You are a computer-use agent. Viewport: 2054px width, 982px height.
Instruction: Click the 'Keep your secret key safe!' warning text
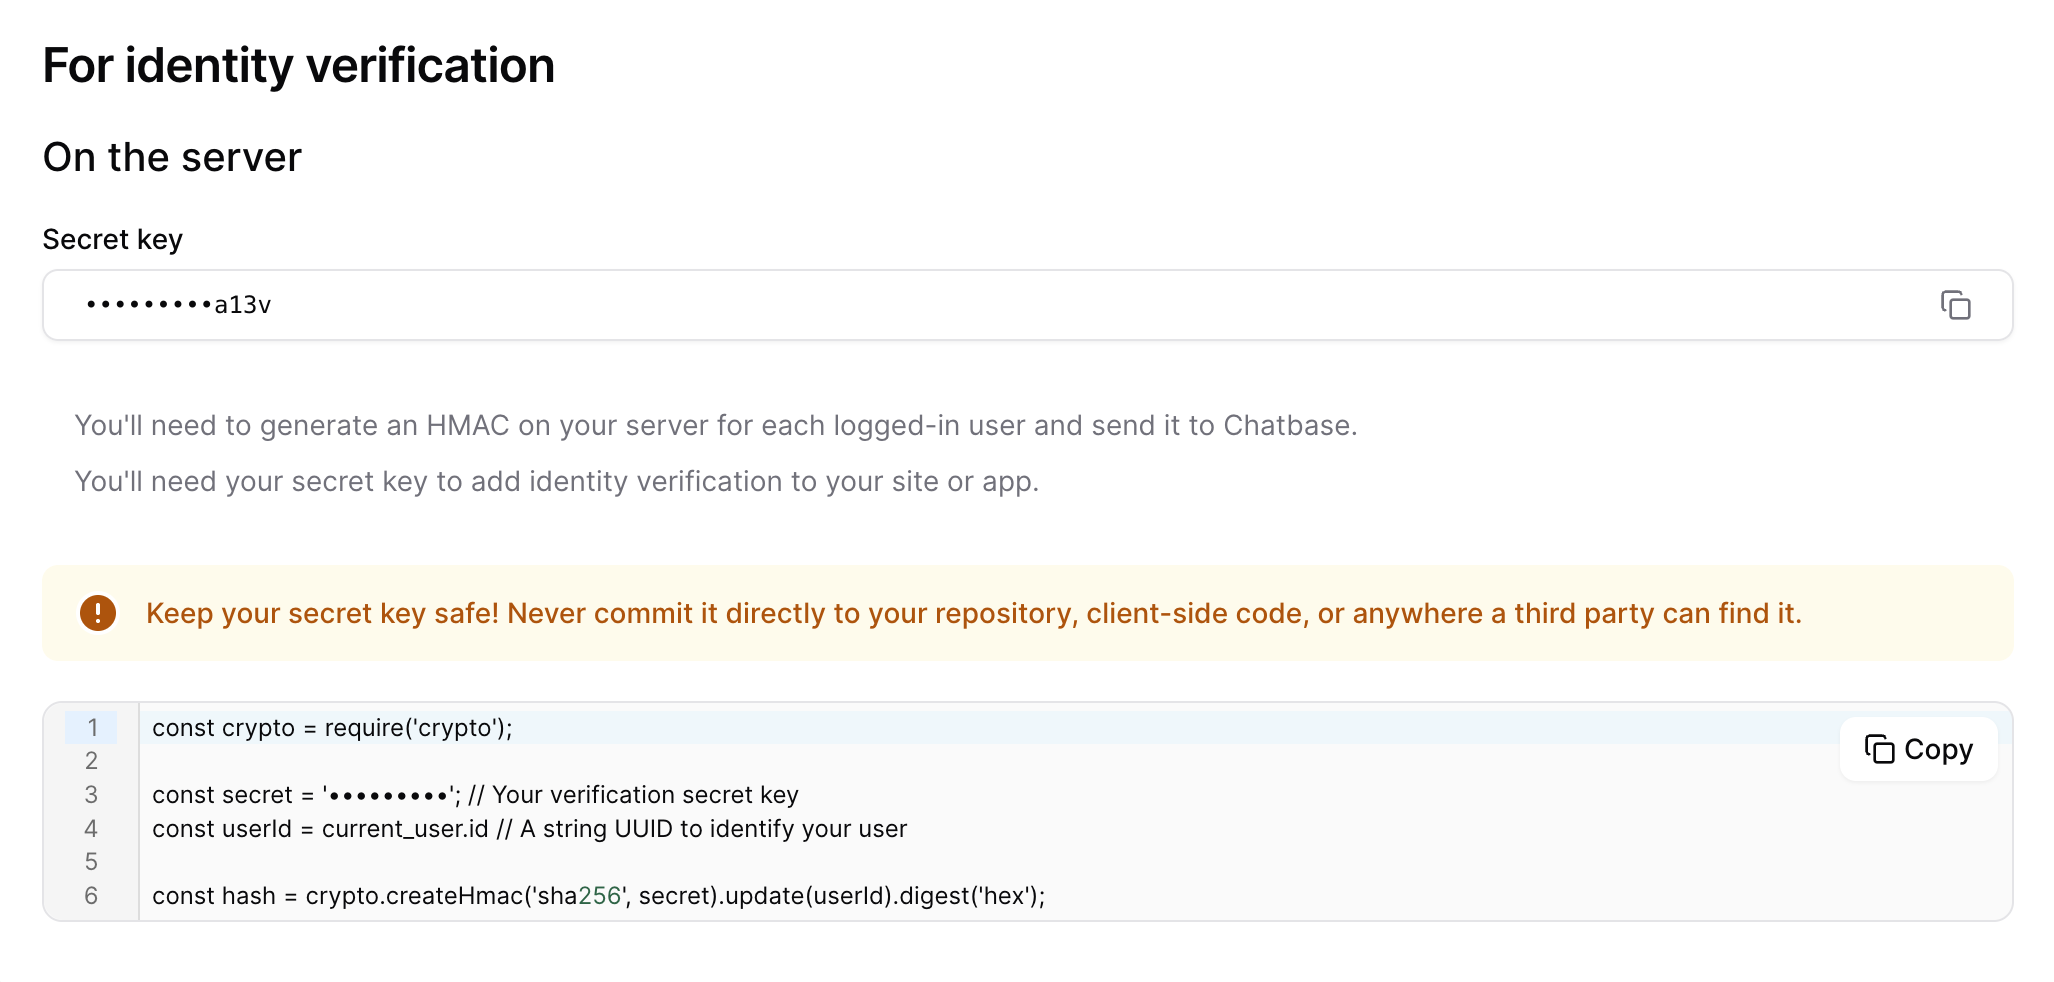click(973, 613)
